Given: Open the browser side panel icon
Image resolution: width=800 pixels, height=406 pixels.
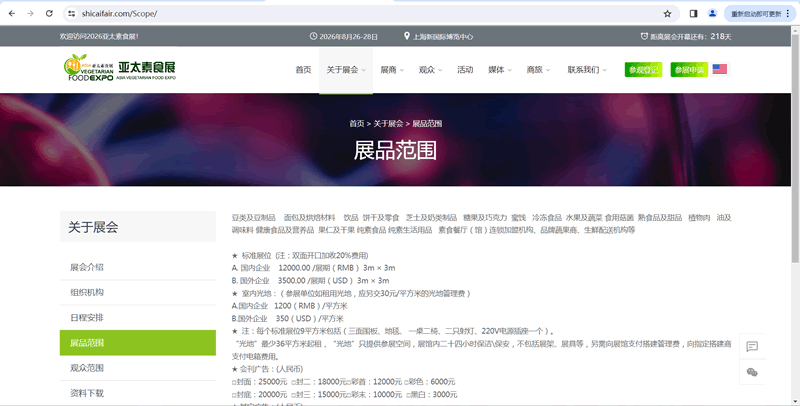Looking at the screenshot, I should [x=694, y=14].
